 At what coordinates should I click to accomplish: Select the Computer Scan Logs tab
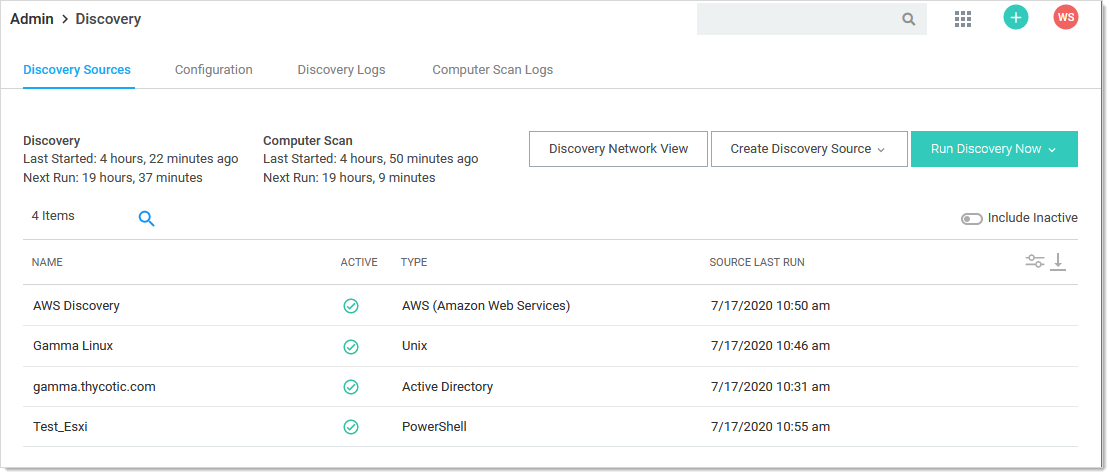pos(492,70)
